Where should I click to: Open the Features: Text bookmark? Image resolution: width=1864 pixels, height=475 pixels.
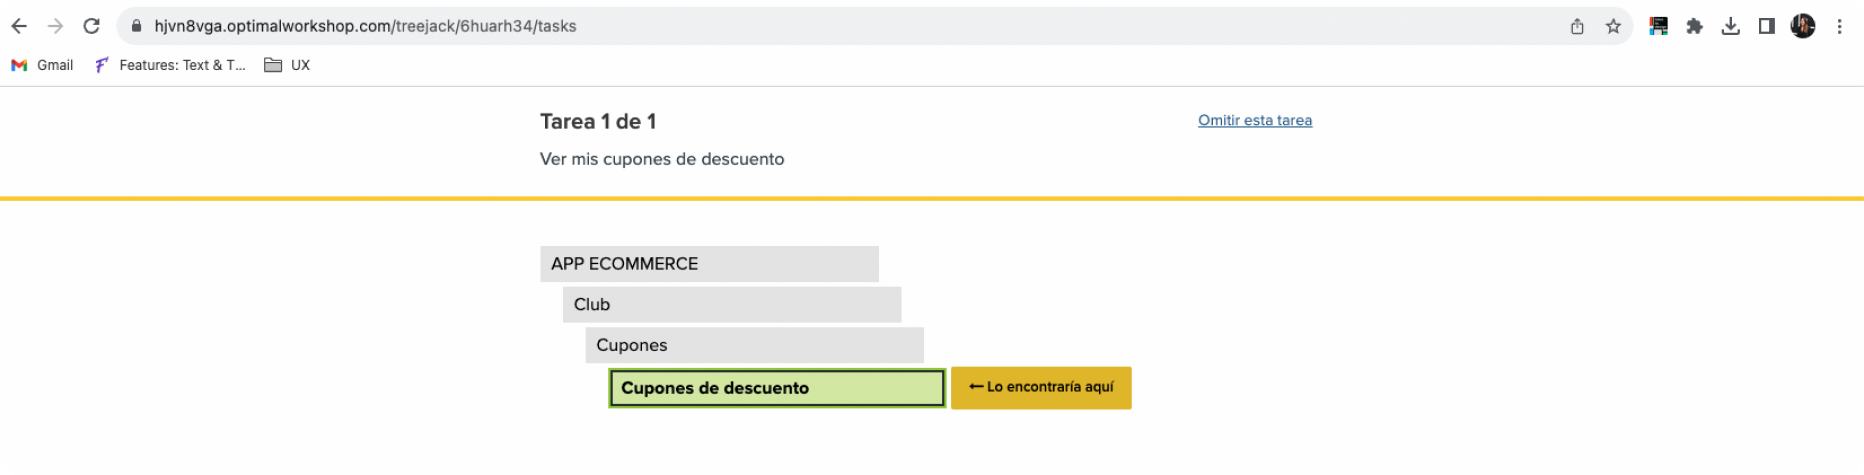coord(170,65)
